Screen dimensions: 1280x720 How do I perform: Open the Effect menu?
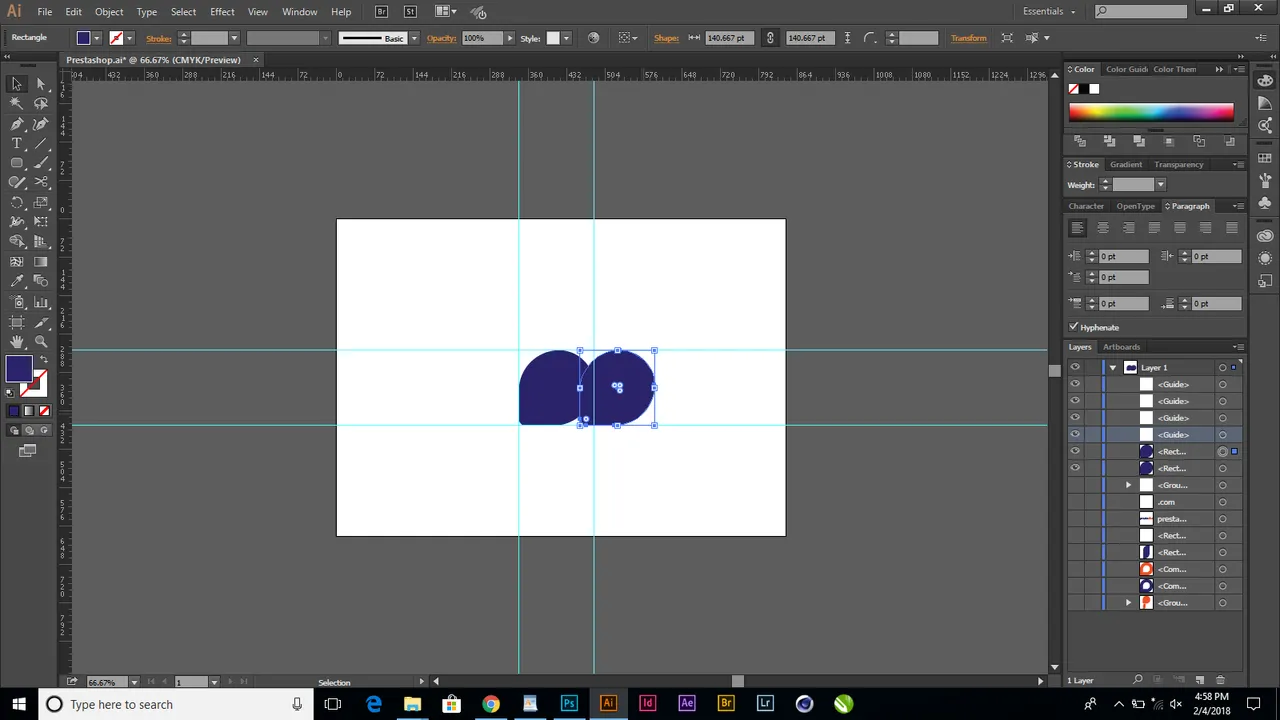click(x=222, y=11)
